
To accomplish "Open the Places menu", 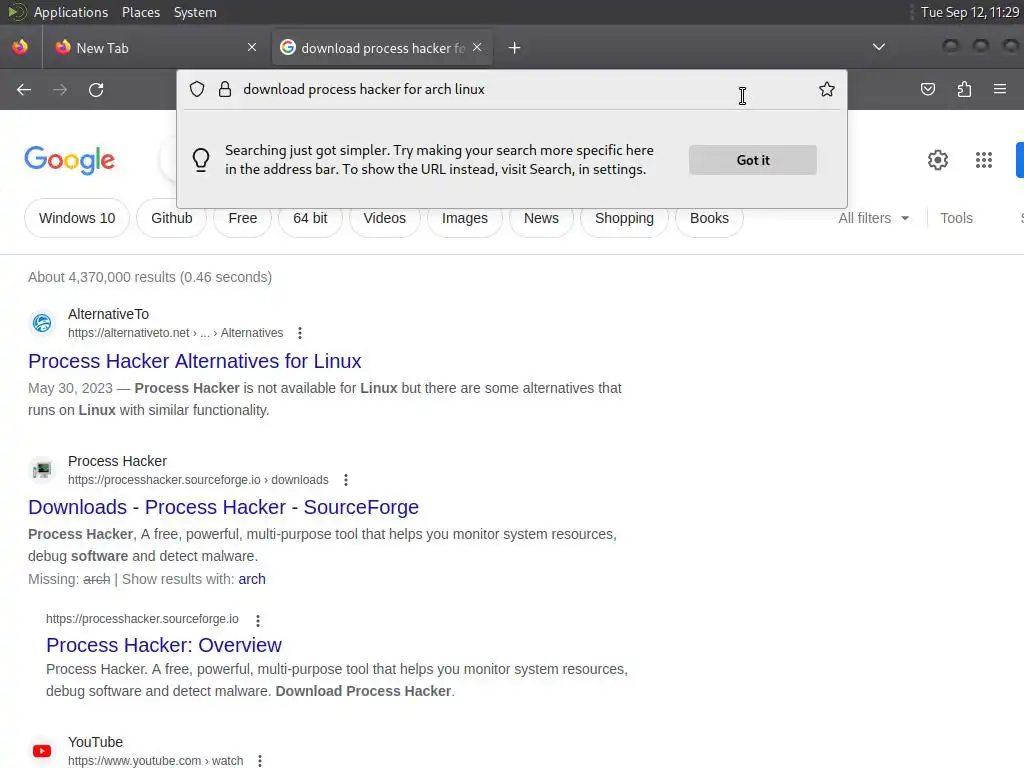I will 141,12.
